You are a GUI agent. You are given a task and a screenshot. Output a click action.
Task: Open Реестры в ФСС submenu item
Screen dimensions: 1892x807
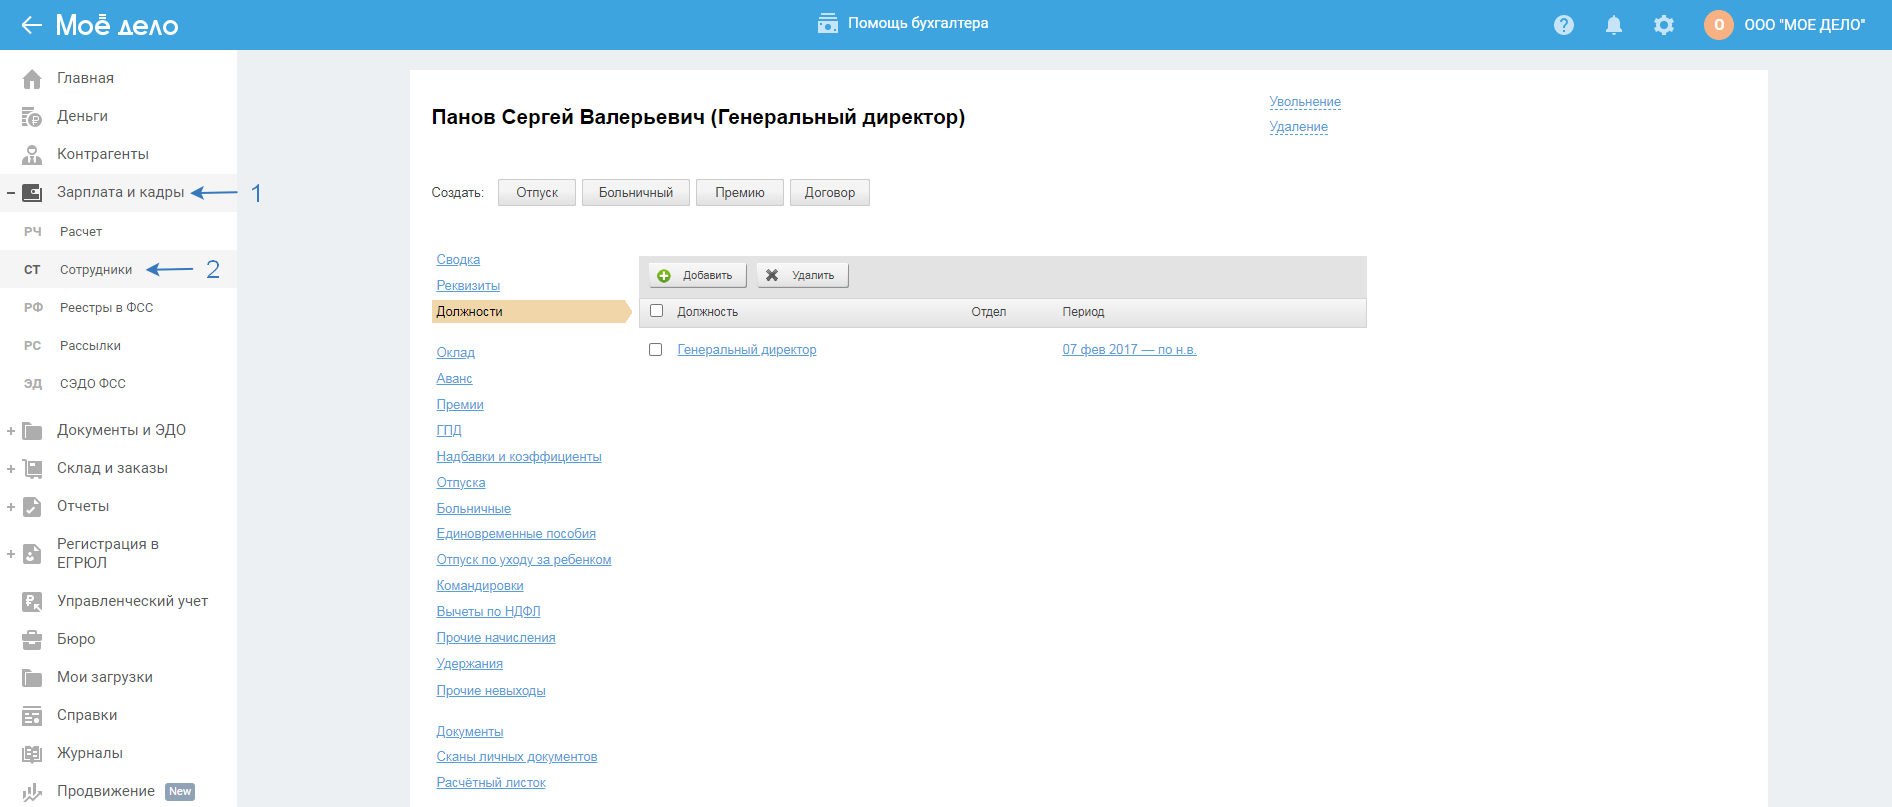click(x=107, y=308)
